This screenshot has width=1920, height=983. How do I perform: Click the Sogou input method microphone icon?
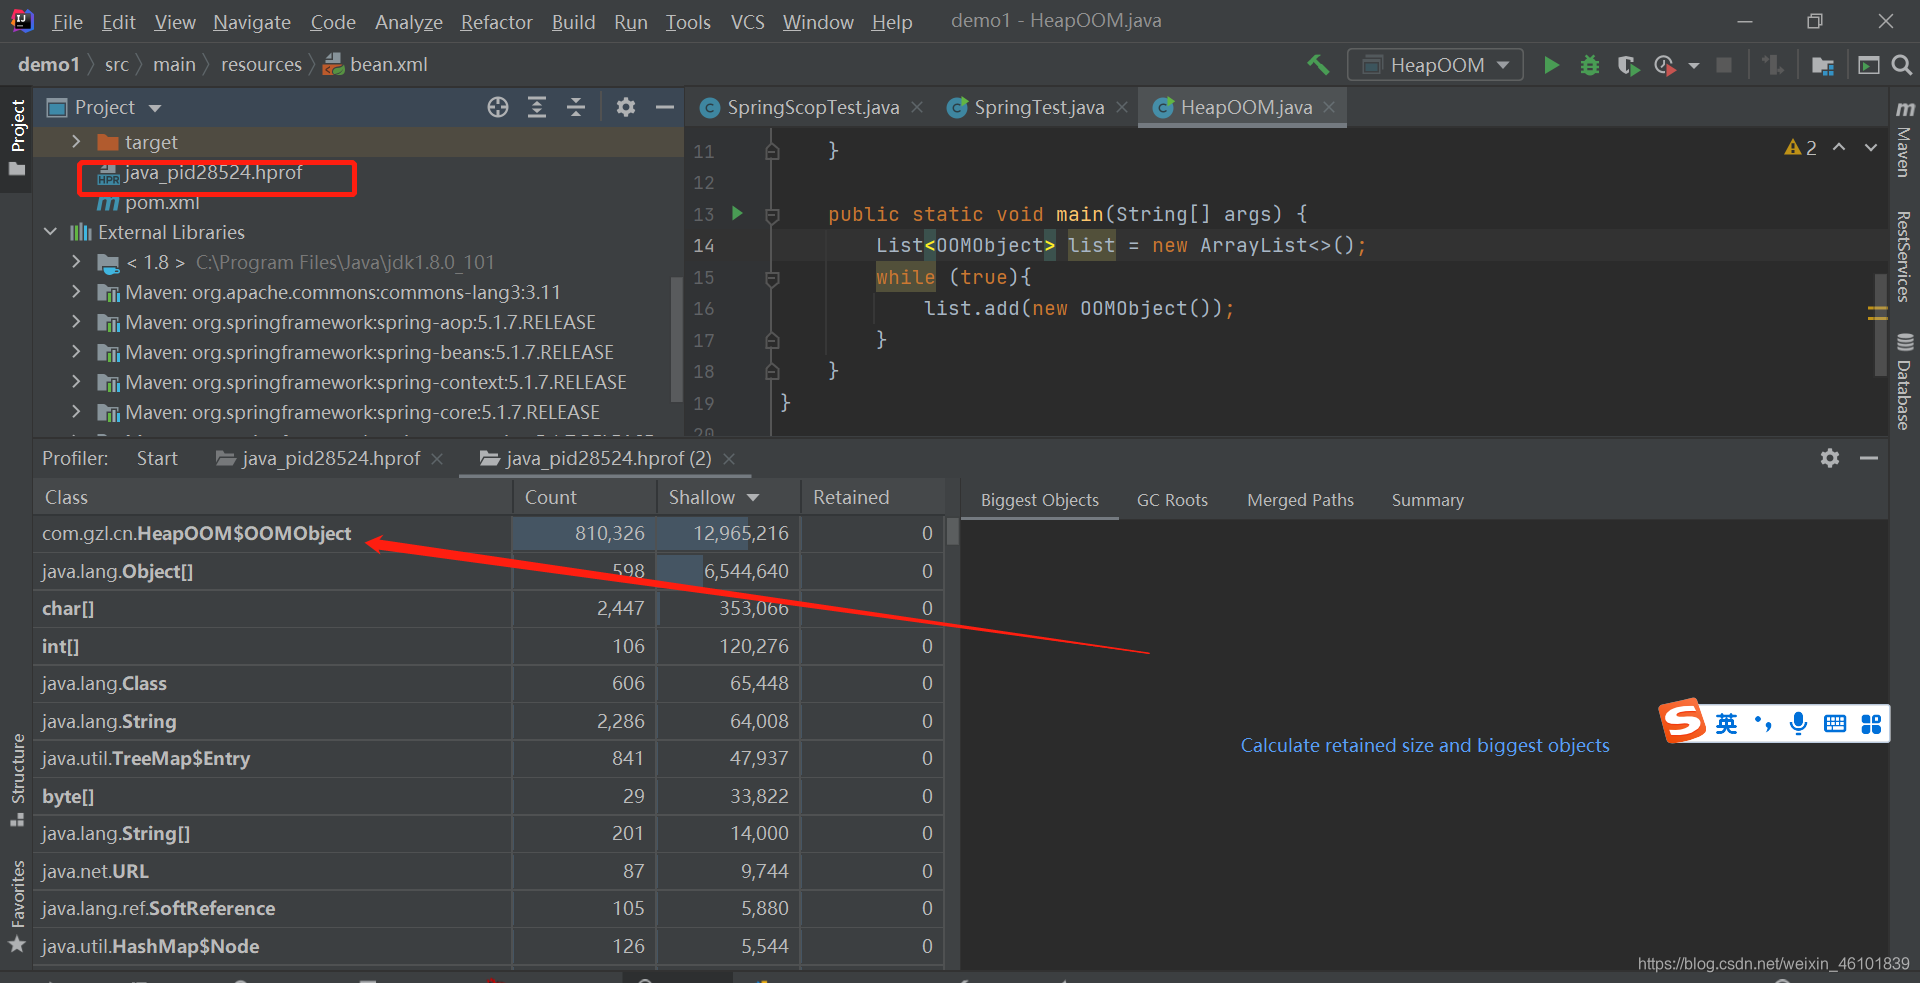pyautogui.click(x=1798, y=724)
